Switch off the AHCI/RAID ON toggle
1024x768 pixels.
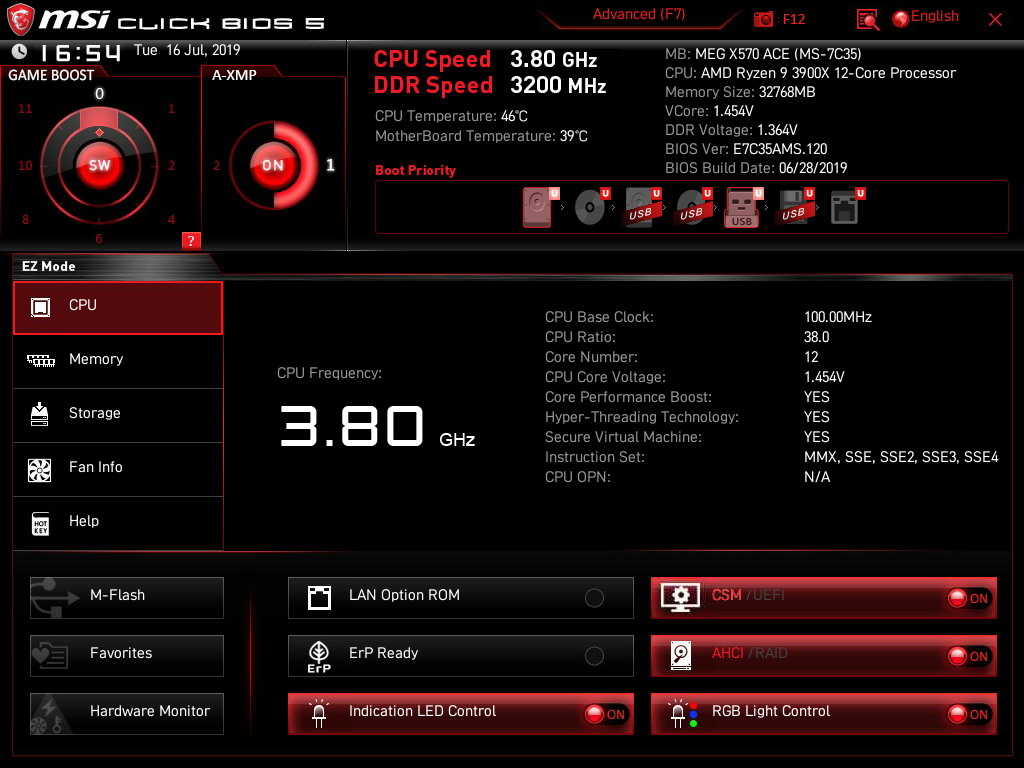pos(968,656)
